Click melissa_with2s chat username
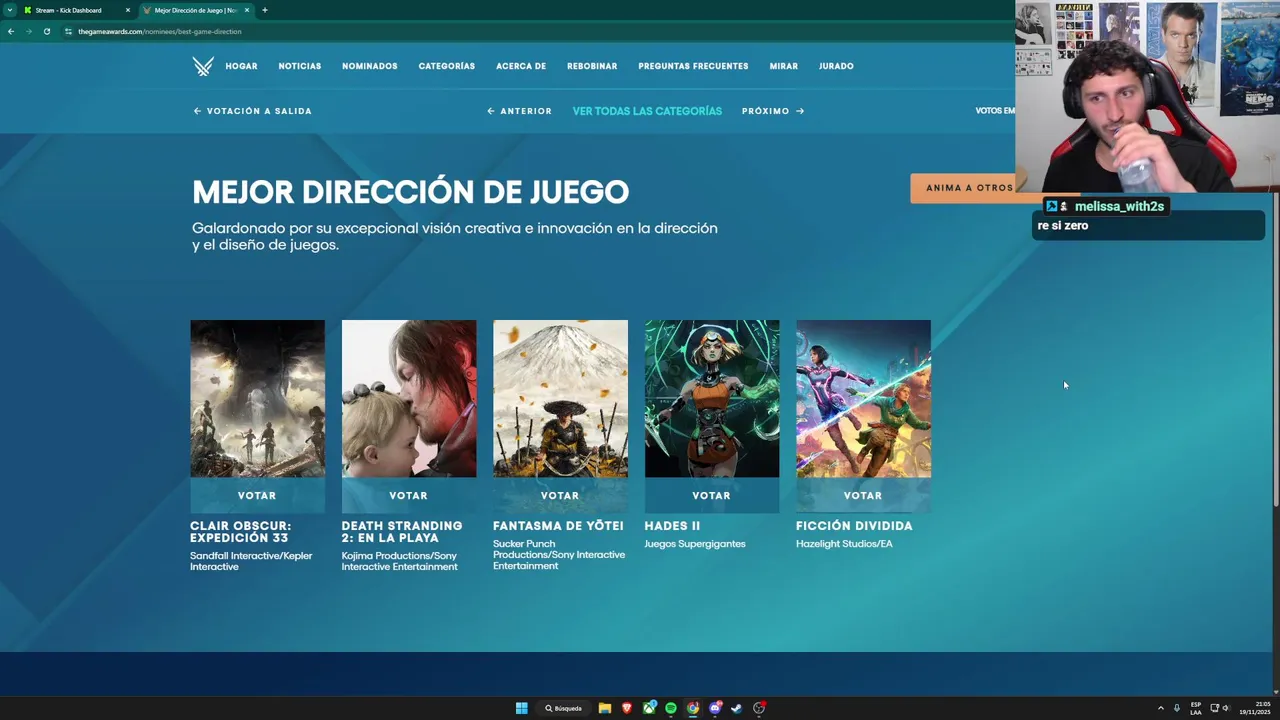 point(1119,206)
